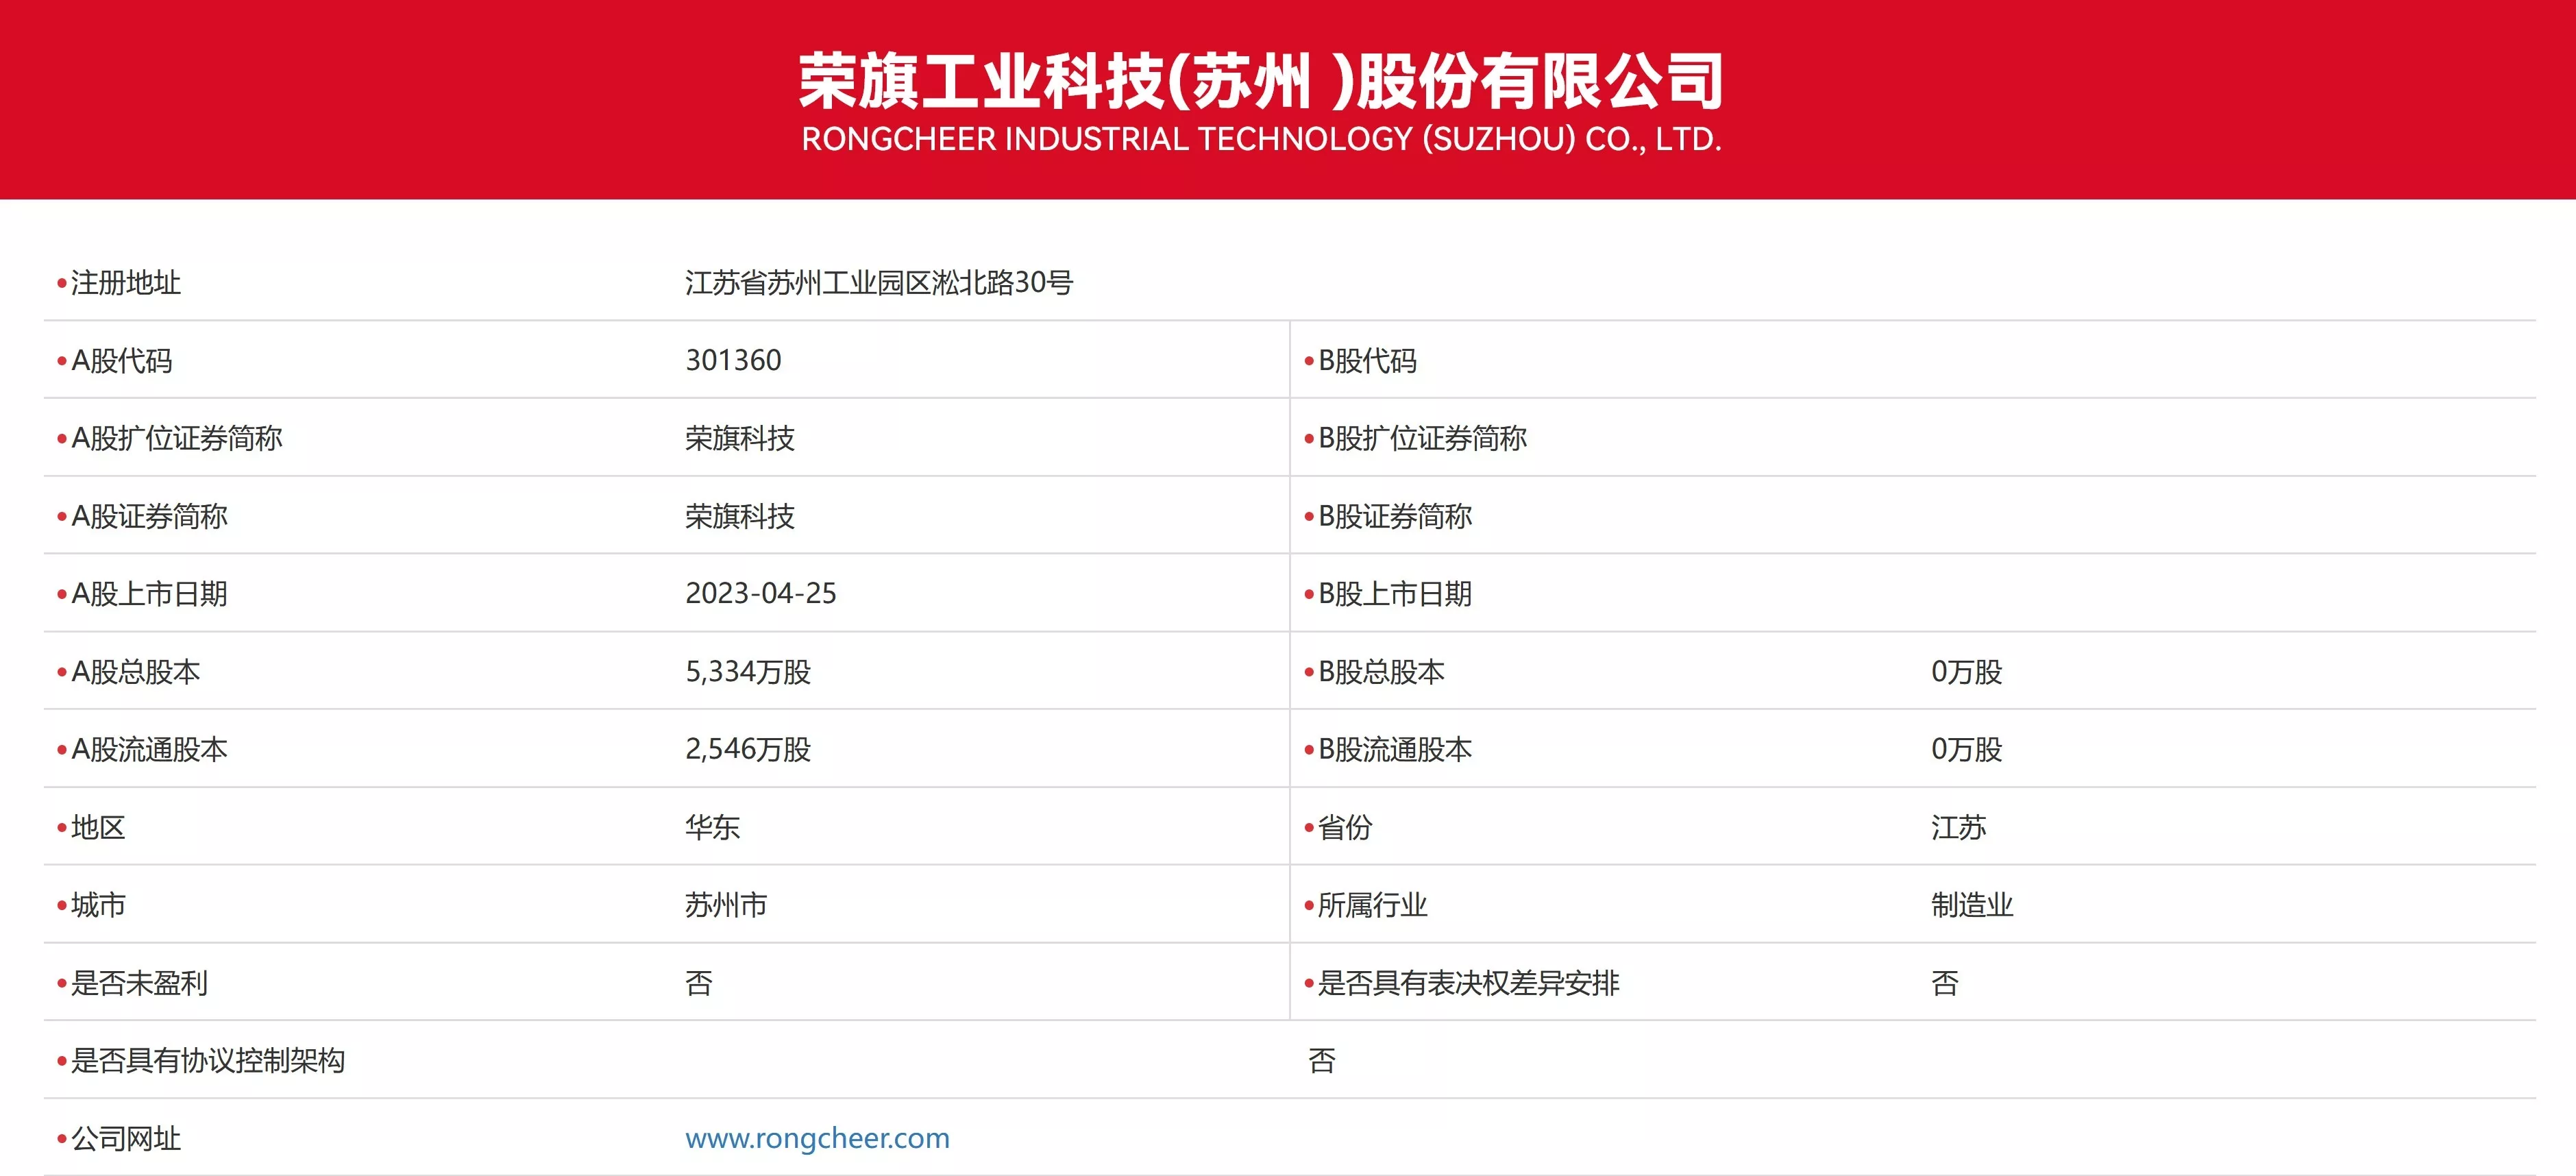This screenshot has width=2576, height=1176.
Task: Click the 城市 label
Action: point(98,906)
